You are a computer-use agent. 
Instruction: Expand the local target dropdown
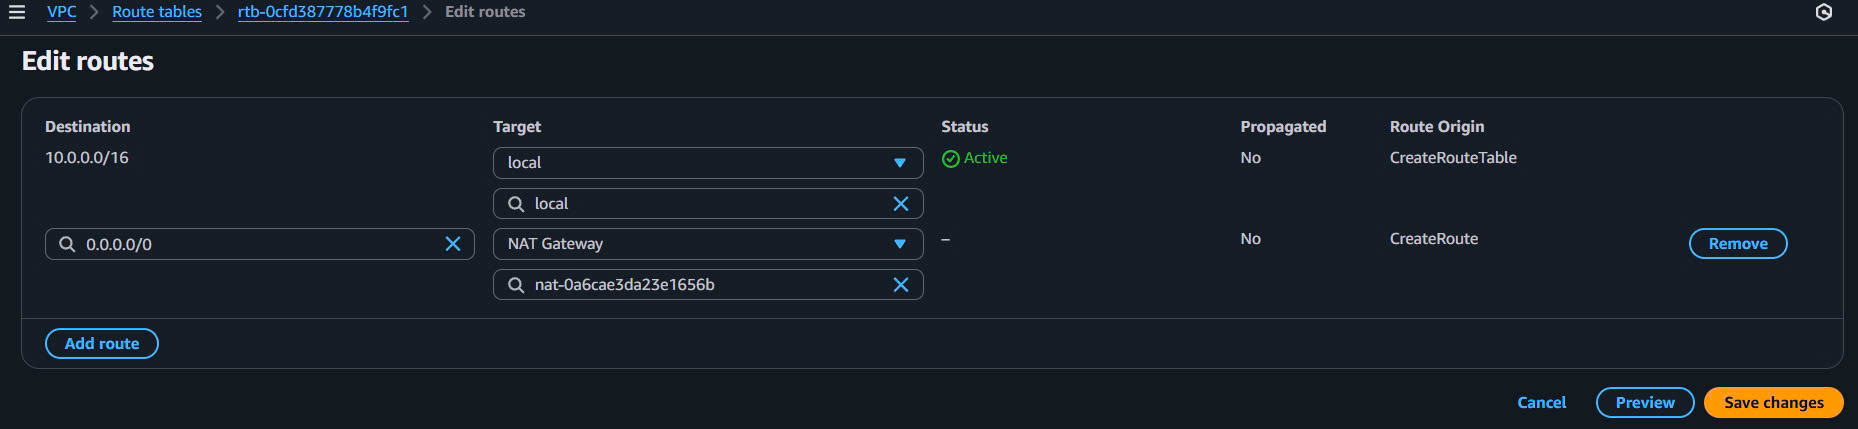(x=899, y=163)
